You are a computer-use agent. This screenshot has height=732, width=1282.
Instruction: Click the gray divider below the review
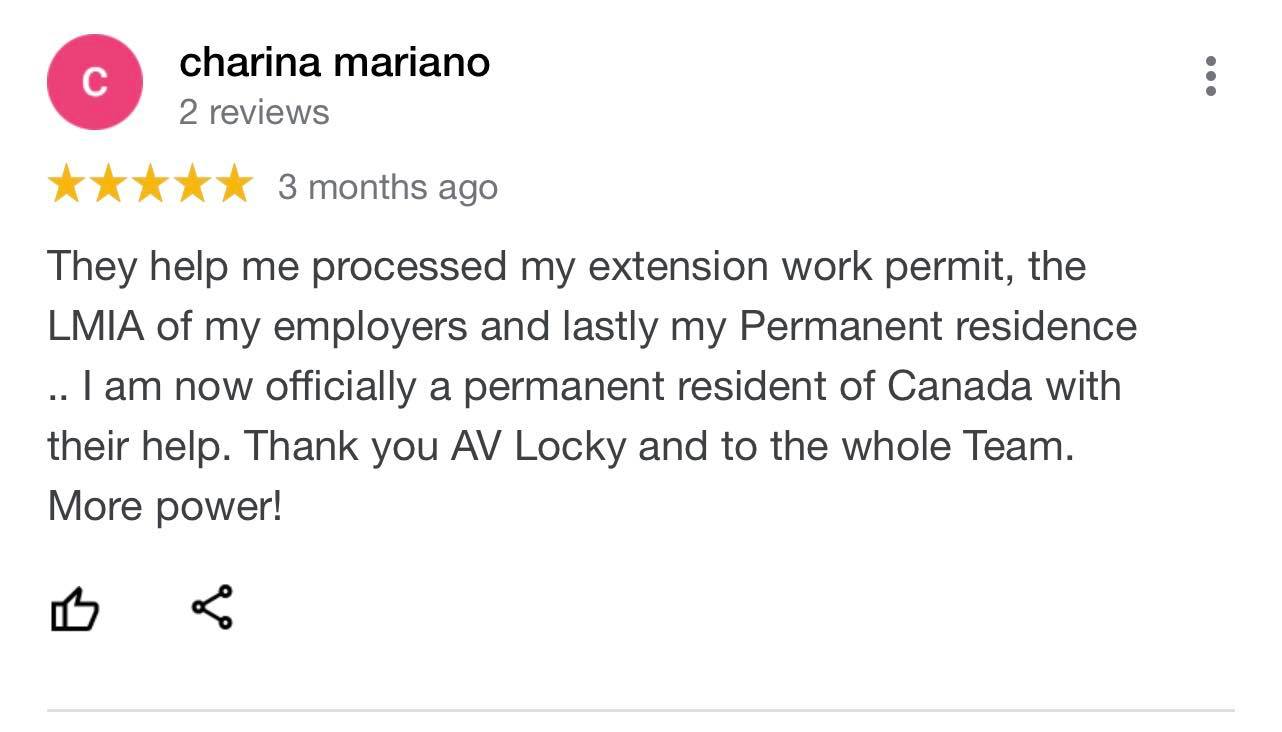pos(641,710)
